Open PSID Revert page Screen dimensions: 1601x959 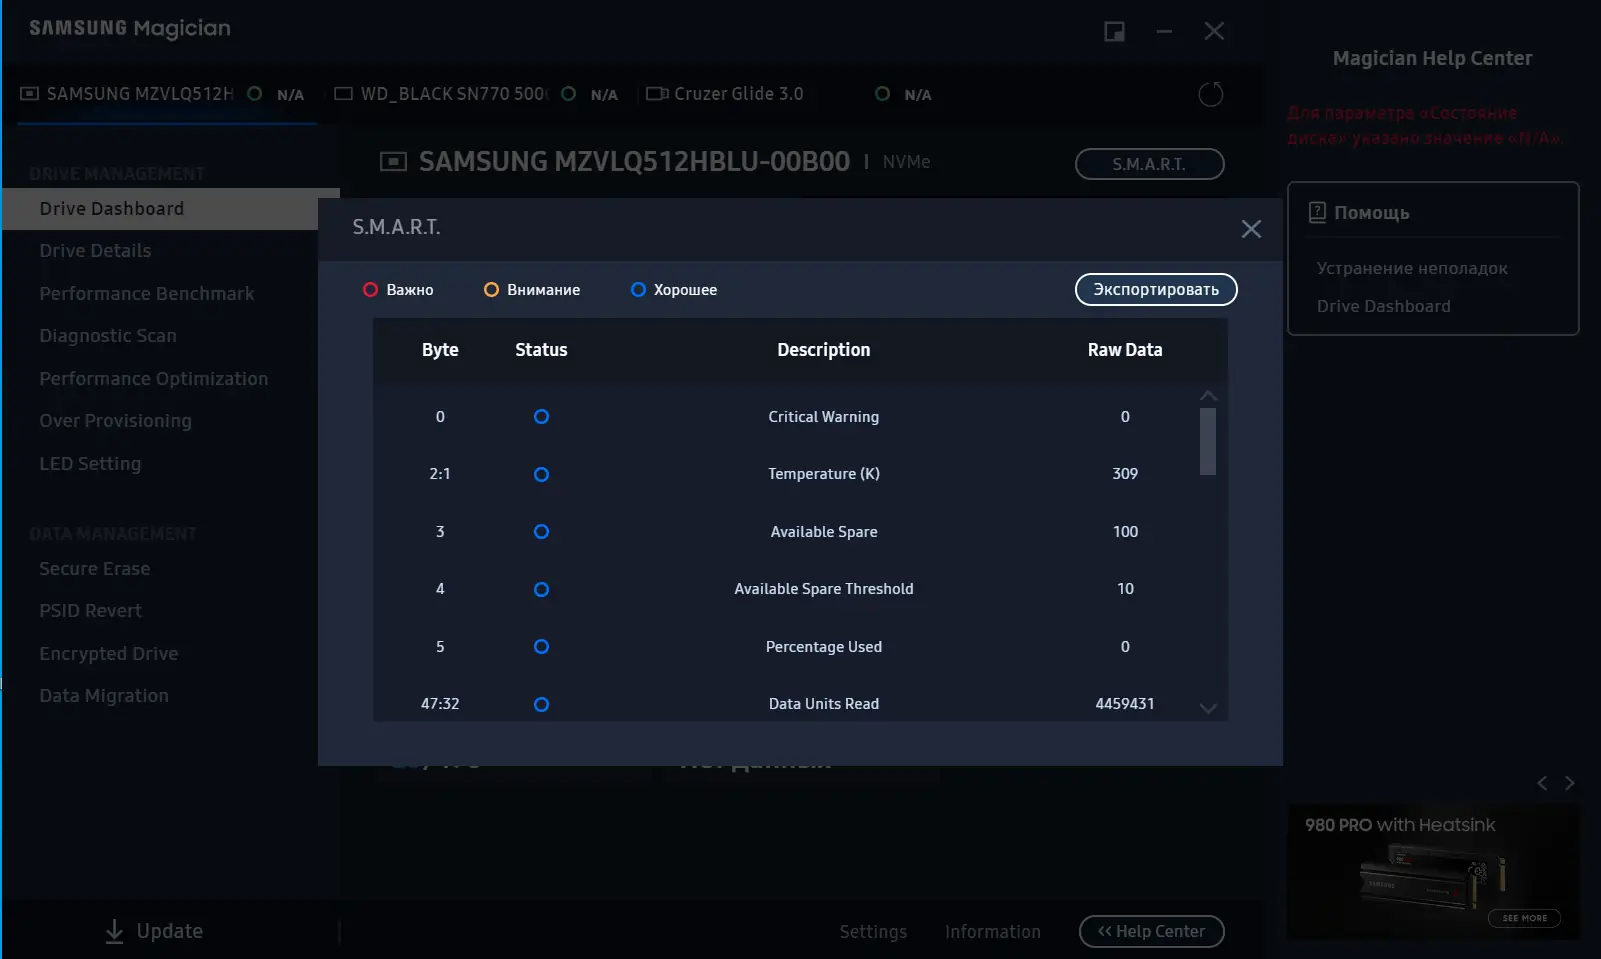[90, 611]
